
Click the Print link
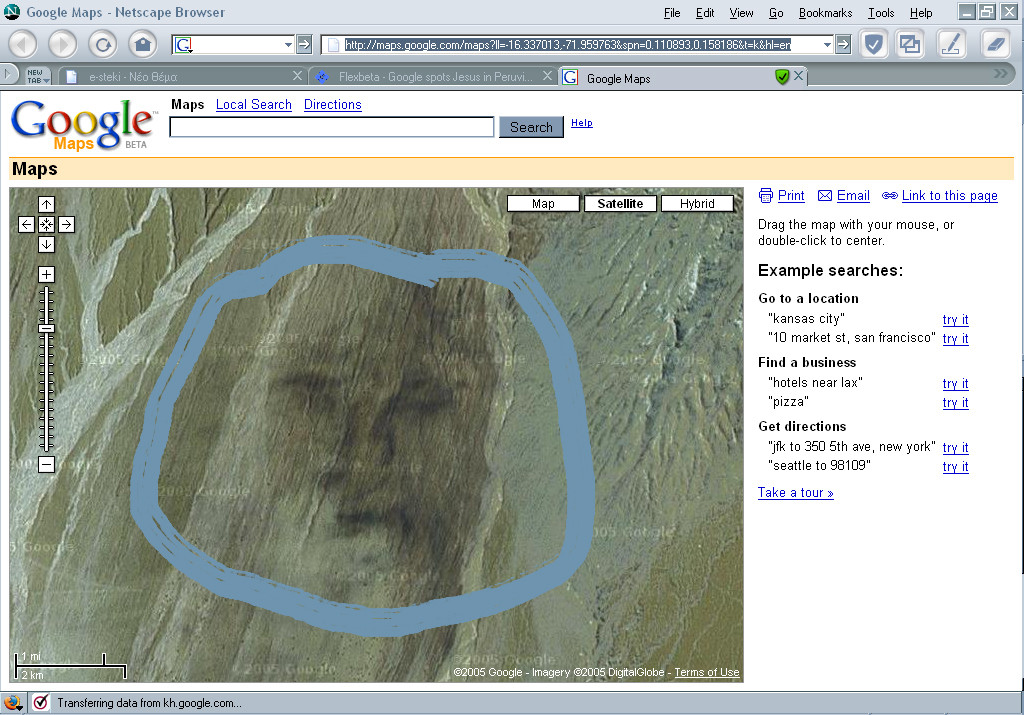click(791, 195)
